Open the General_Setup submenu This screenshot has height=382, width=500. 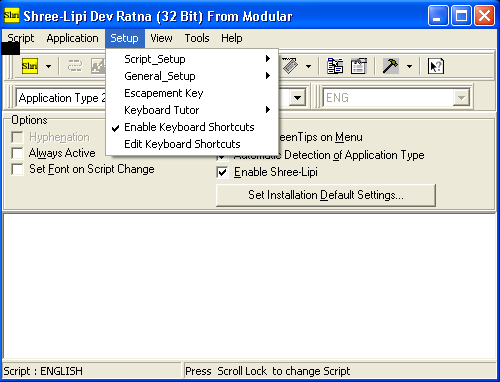click(192, 76)
